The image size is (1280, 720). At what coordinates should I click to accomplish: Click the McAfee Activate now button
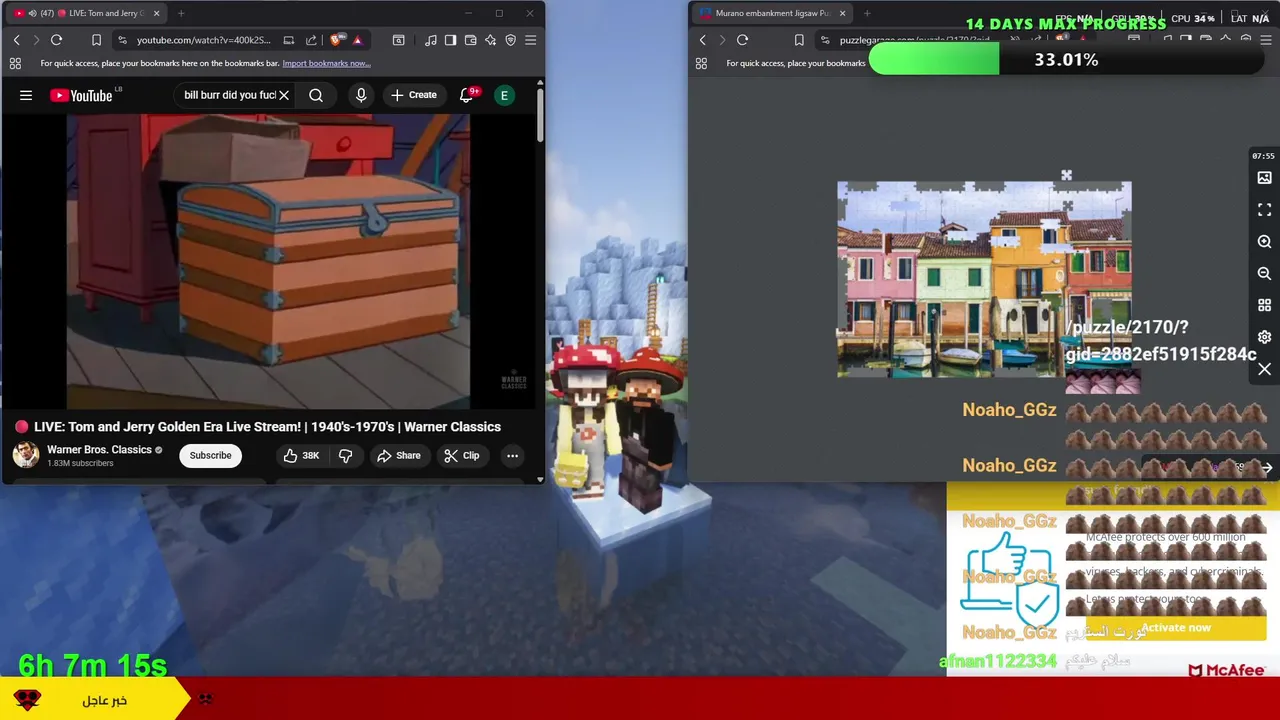(x=1176, y=628)
